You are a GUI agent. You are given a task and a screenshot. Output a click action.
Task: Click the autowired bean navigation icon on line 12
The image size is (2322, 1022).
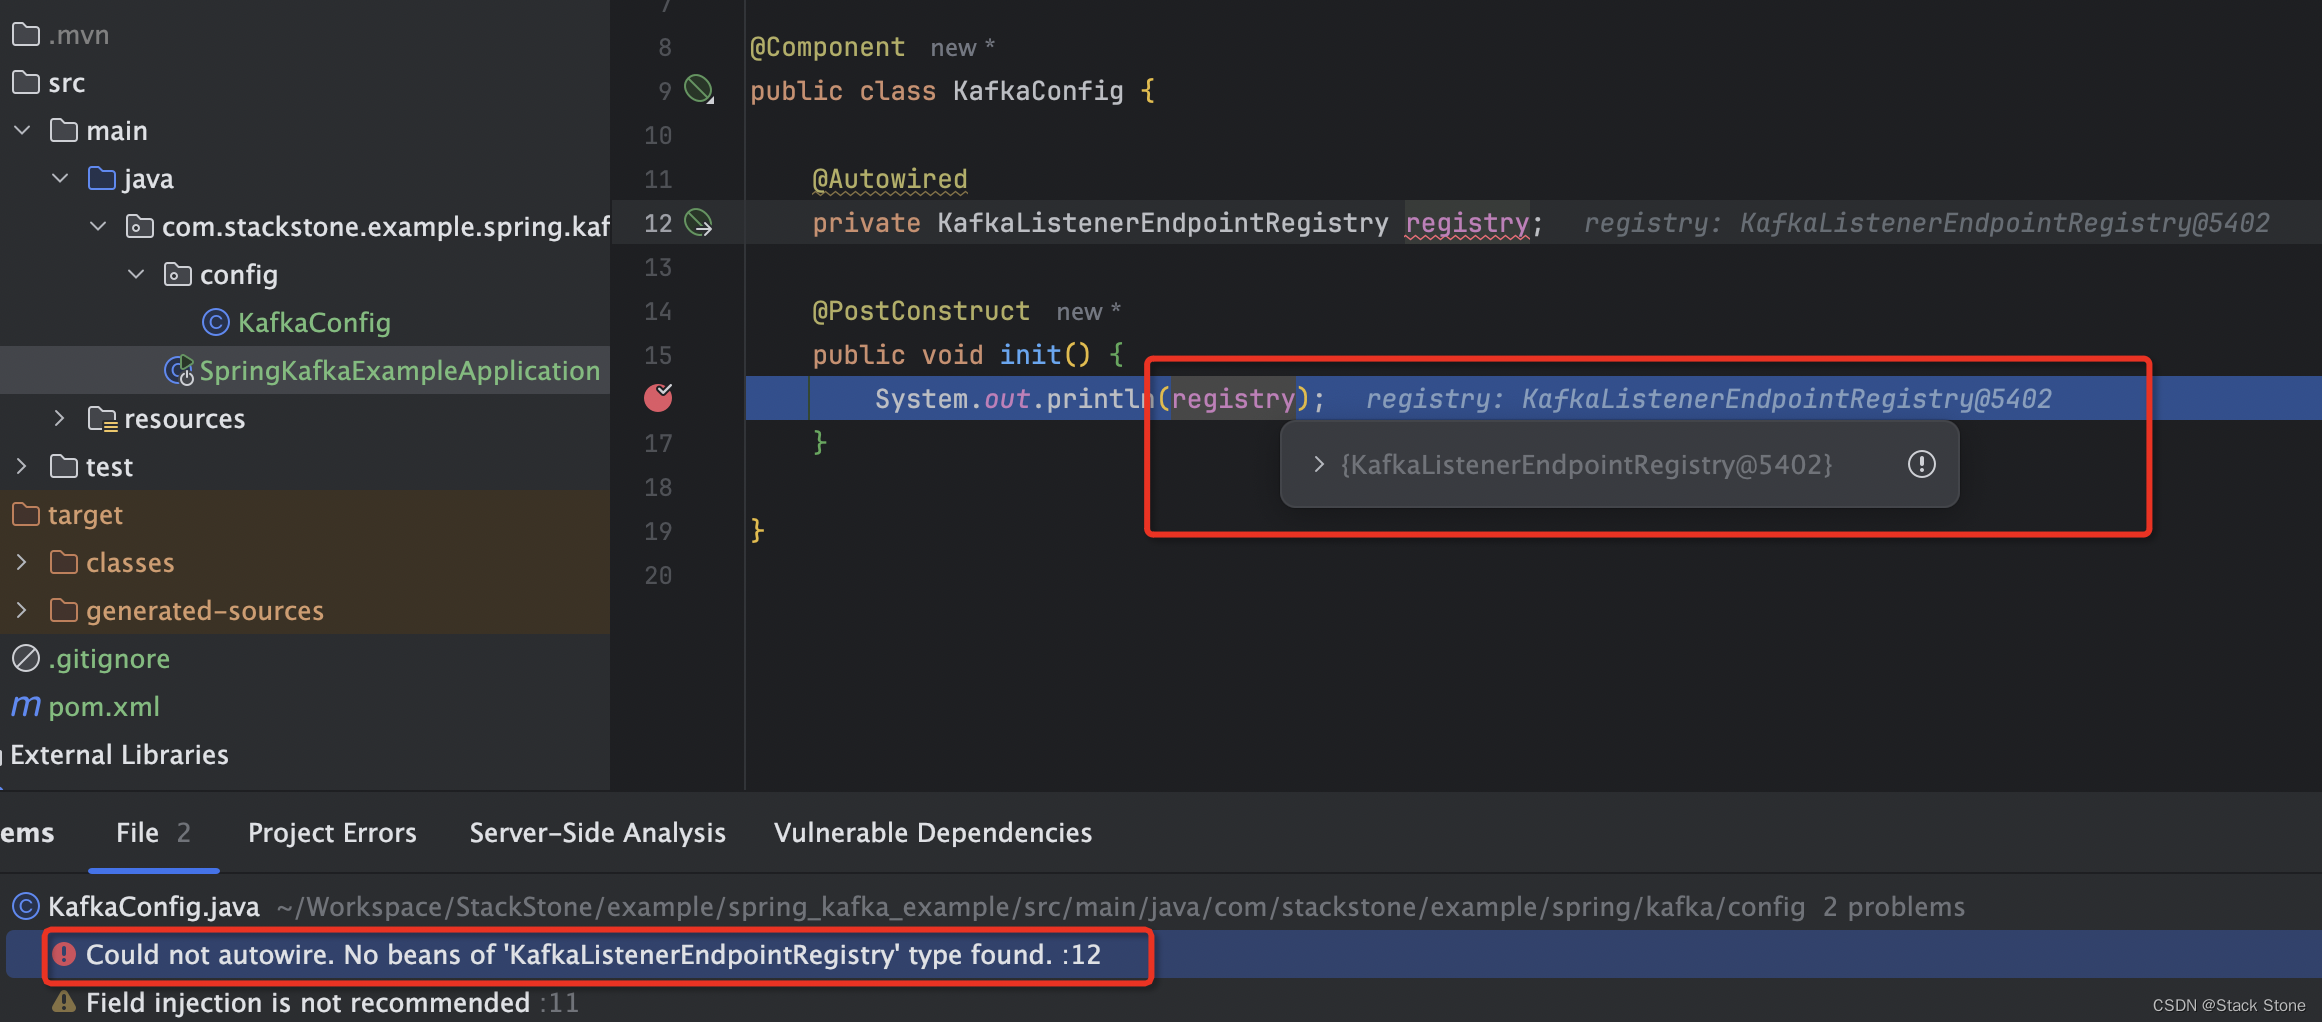coord(698,223)
